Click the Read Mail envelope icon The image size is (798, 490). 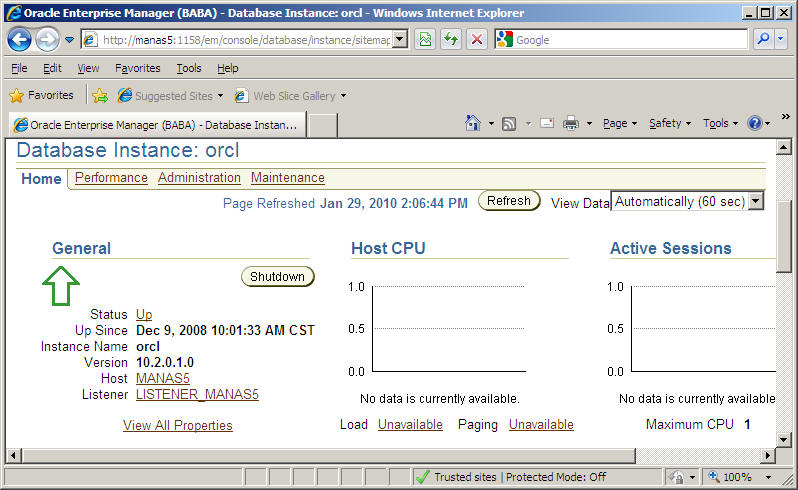point(547,123)
